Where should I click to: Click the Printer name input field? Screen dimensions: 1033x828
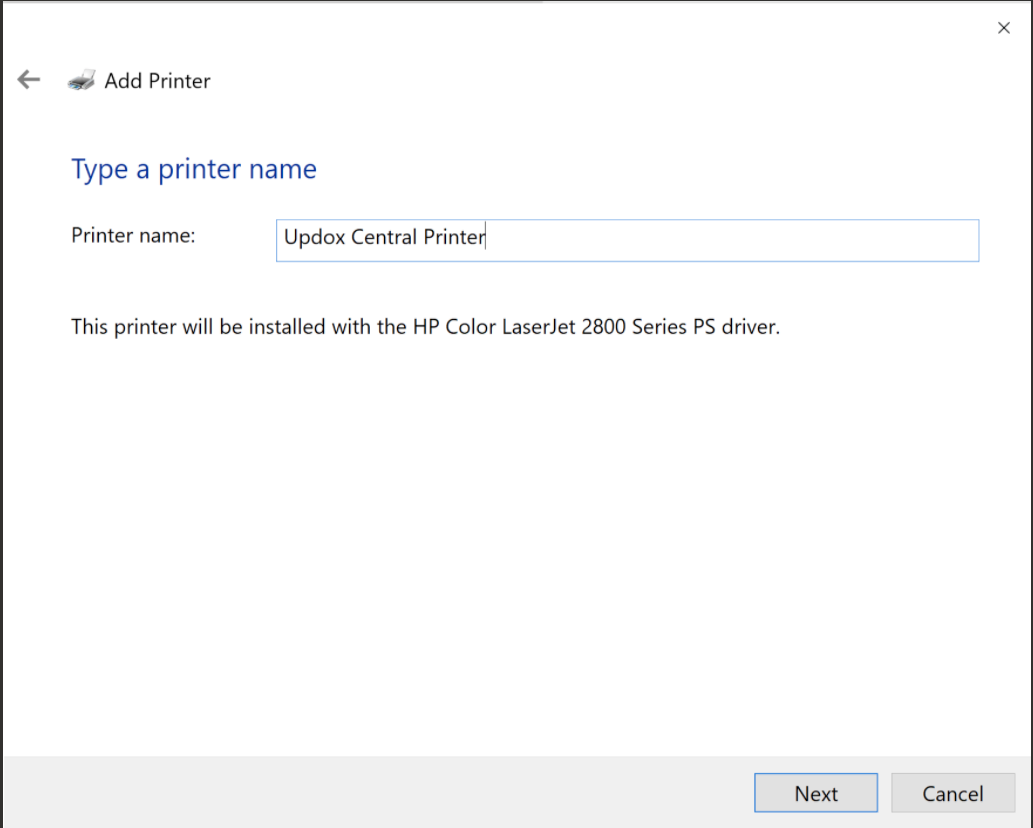coord(627,240)
